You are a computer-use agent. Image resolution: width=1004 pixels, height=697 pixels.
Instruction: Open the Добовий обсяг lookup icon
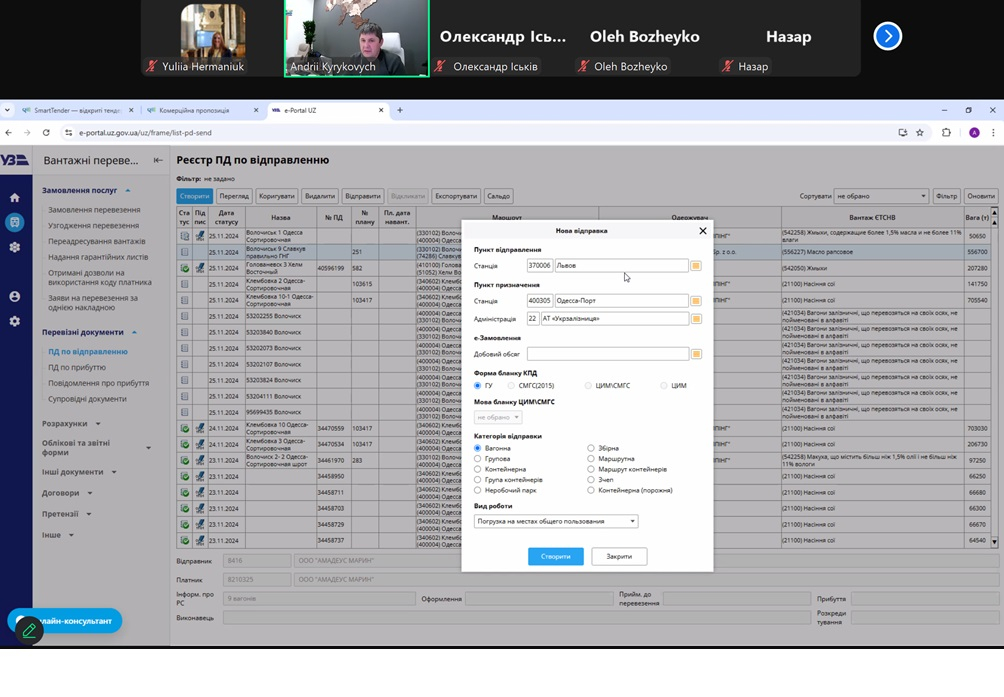tap(696, 354)
